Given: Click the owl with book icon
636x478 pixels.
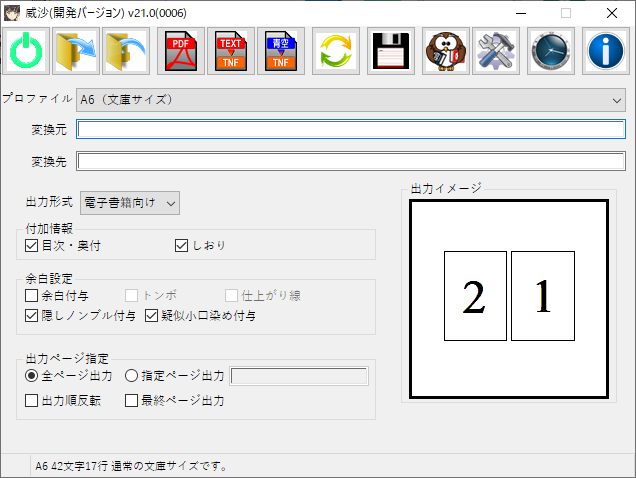Looking at the screenshot, I should (x=446, y=51).
